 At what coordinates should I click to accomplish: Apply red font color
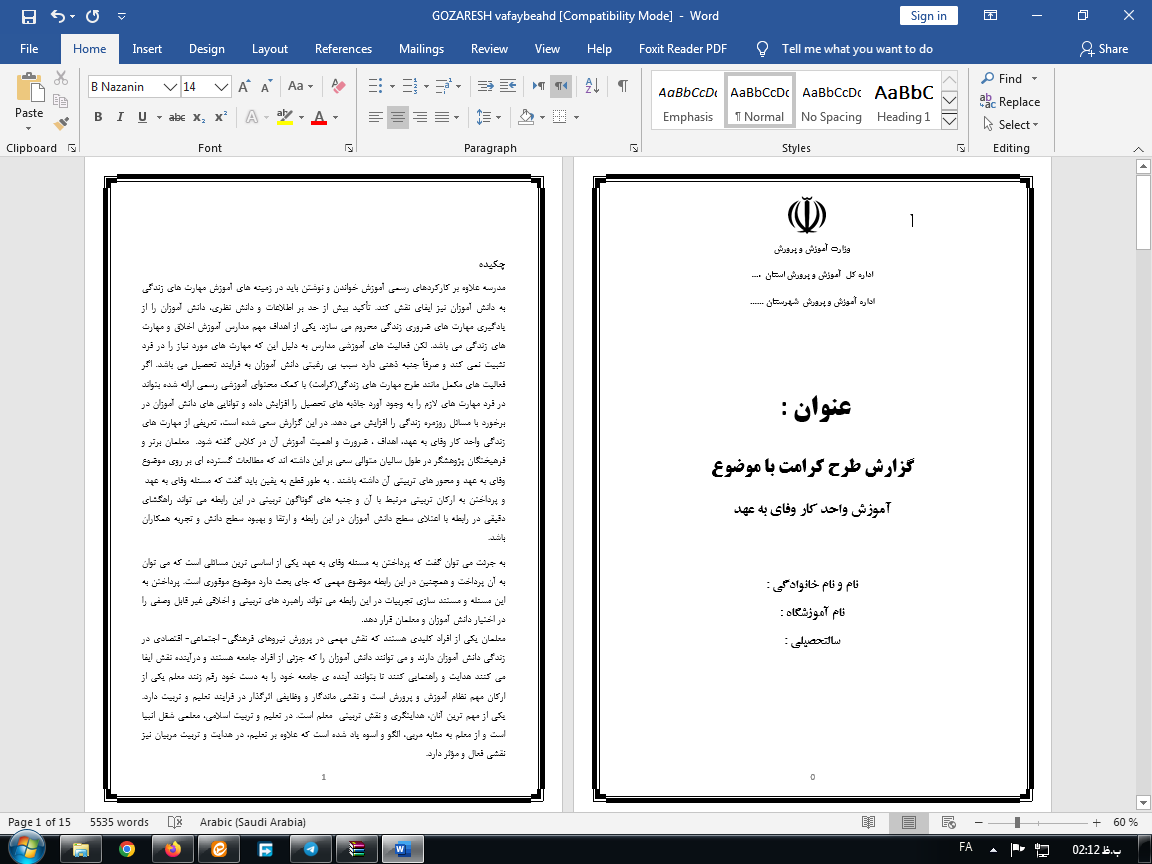pos(318,117)
